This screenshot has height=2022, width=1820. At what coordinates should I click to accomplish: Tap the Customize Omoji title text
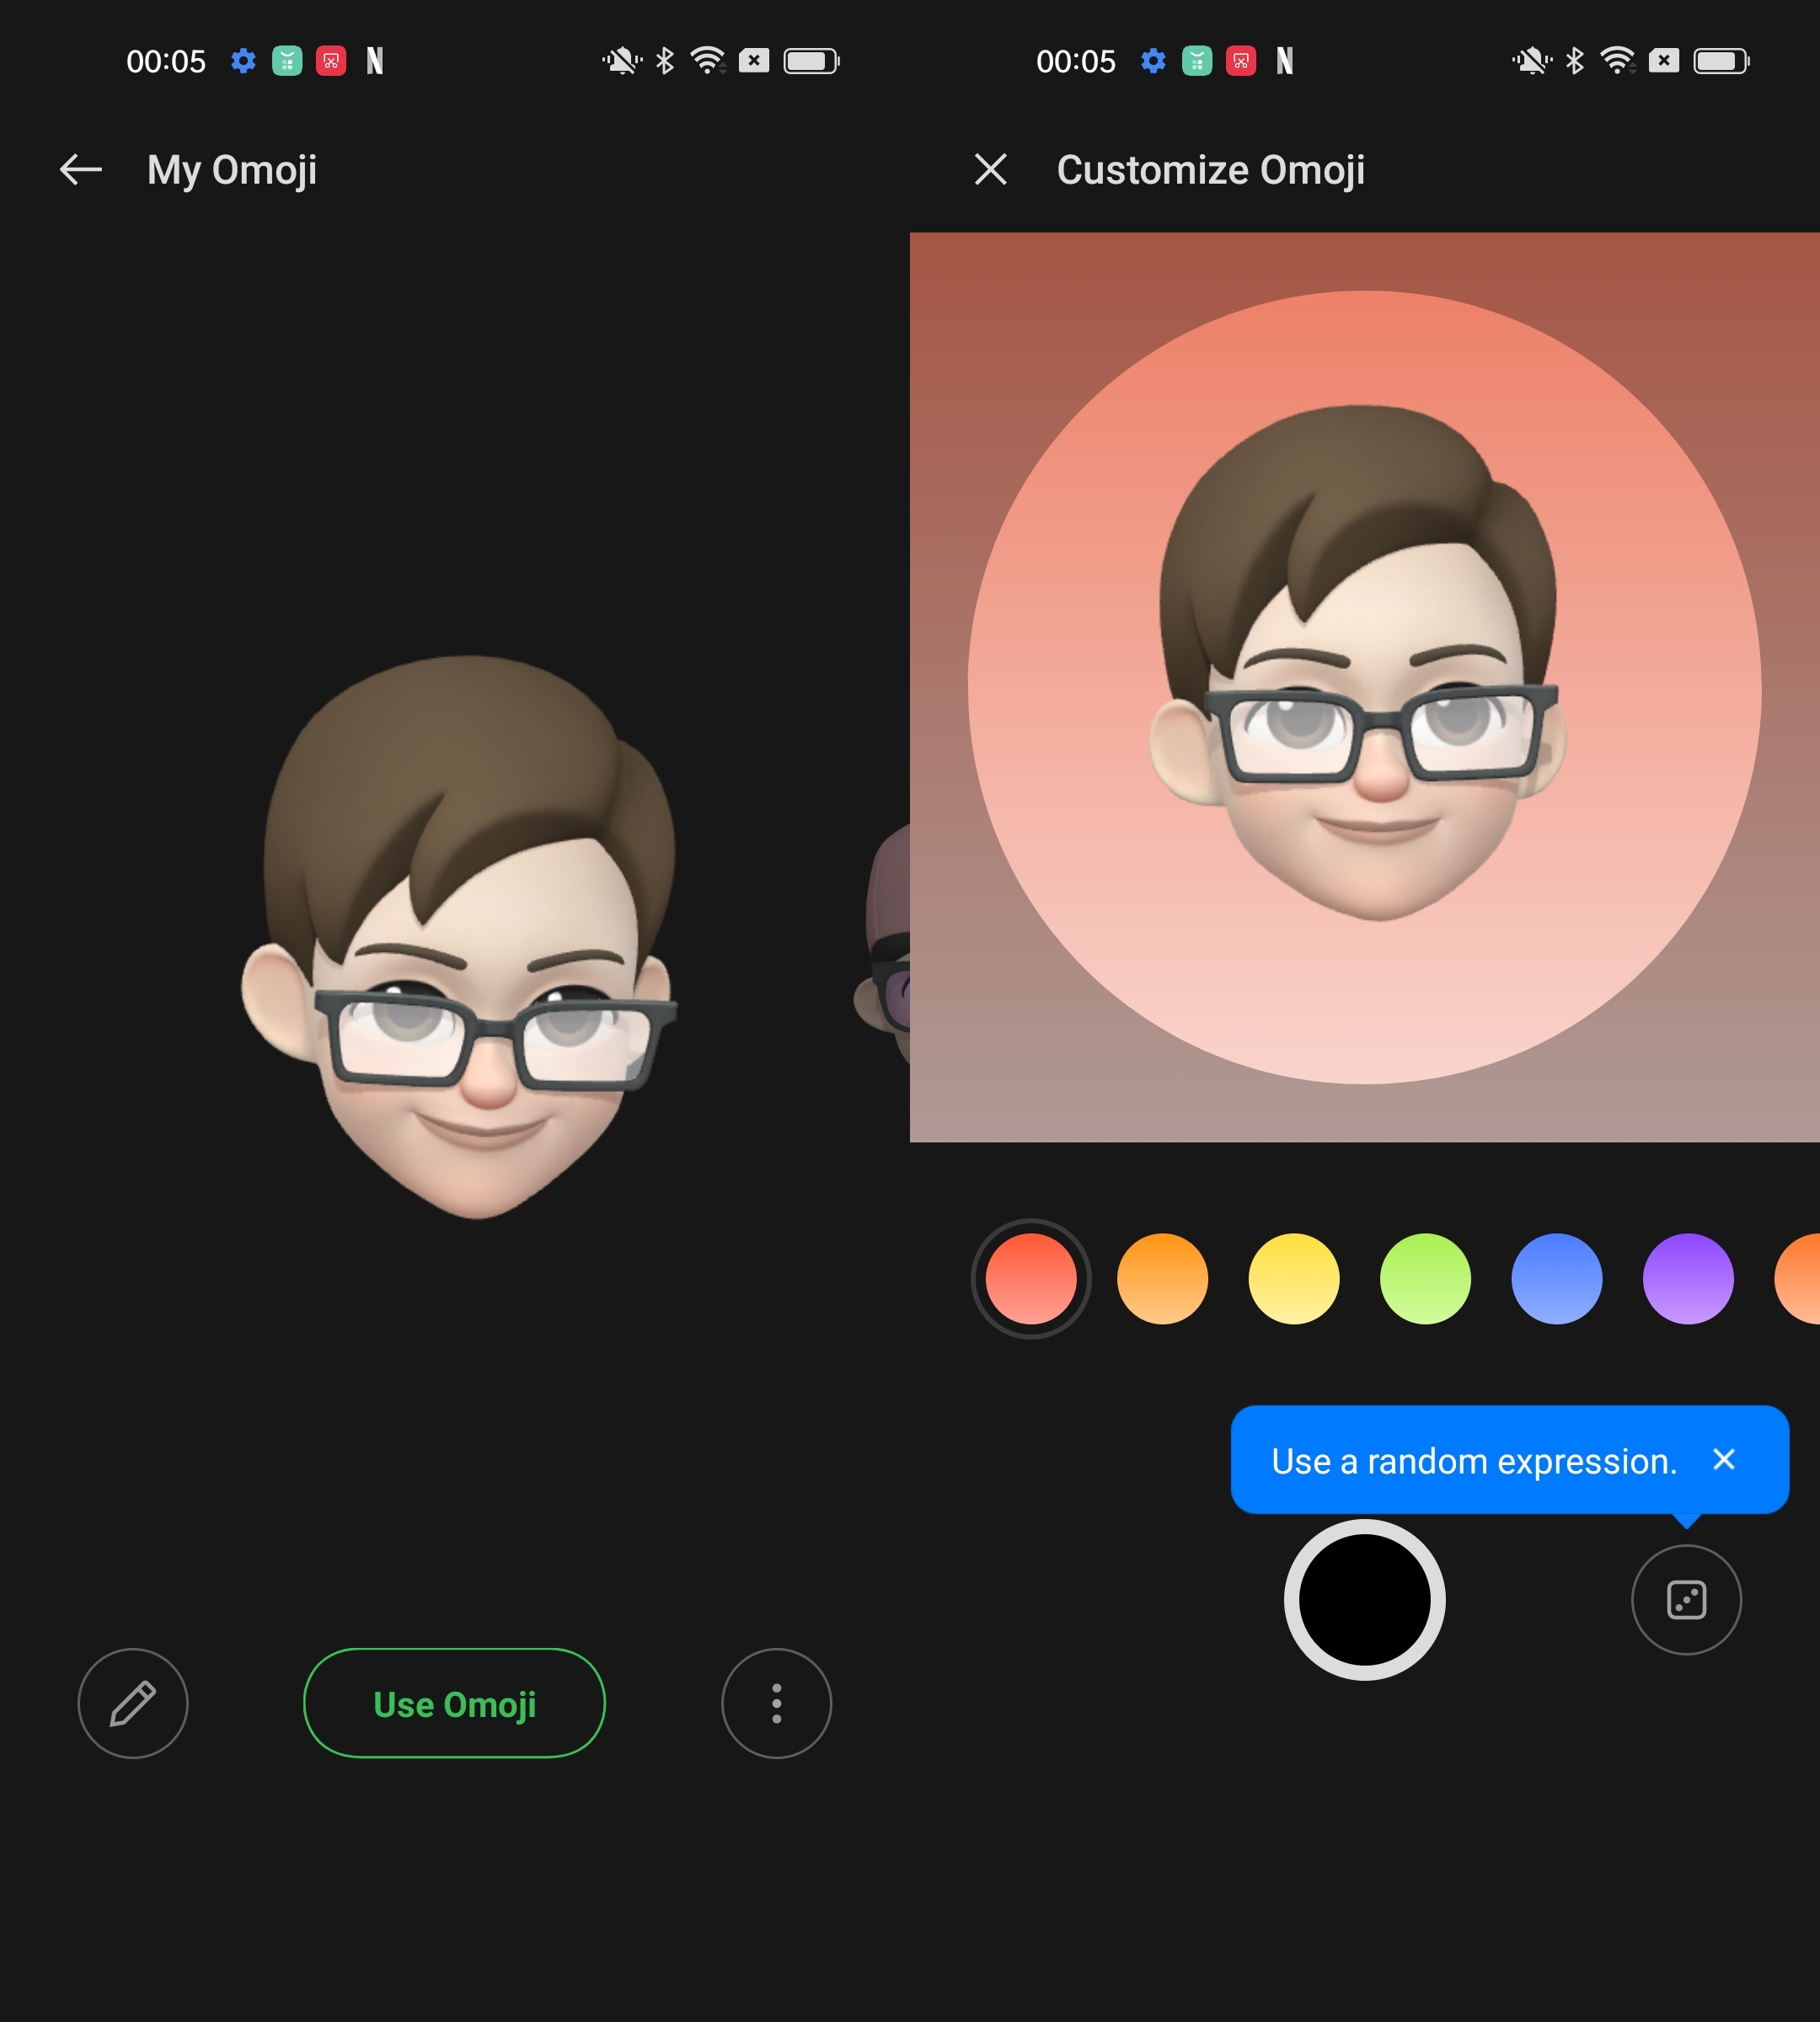(1211, 170)
